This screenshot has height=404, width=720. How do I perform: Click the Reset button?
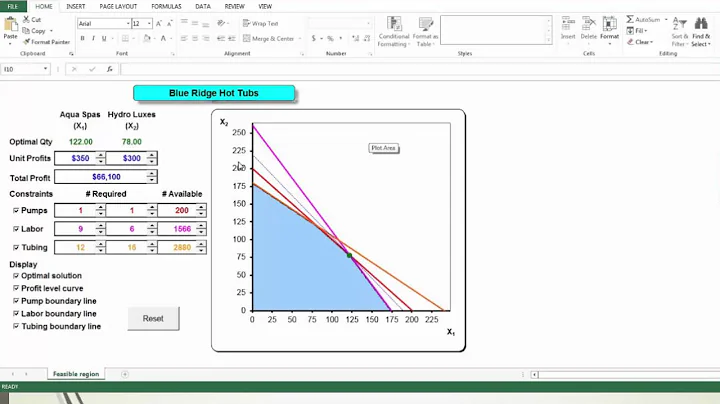click(x=153, y=318)
